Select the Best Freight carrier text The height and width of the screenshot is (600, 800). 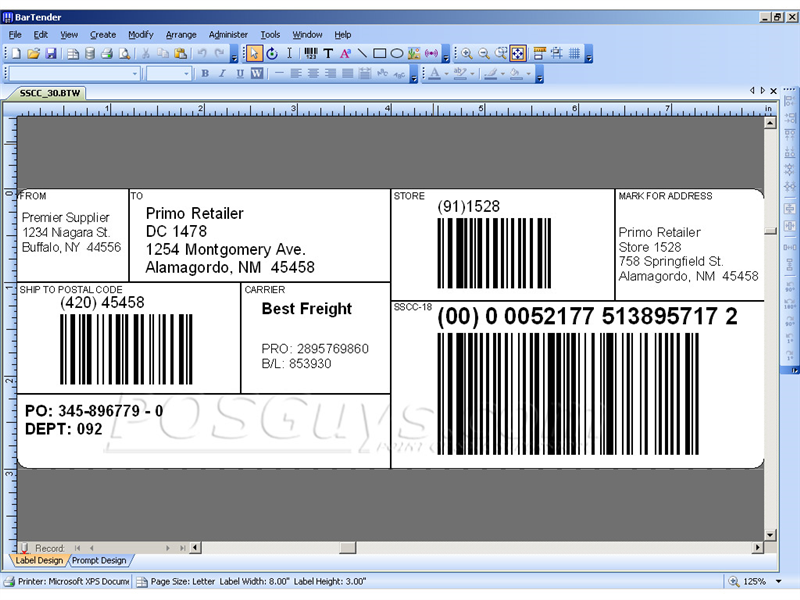point(307,309)
